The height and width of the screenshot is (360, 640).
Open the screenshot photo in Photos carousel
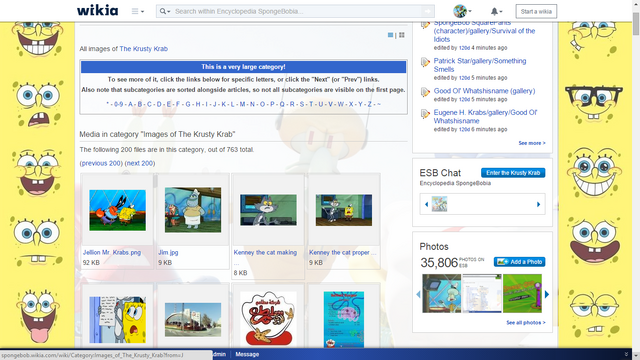pyautogui.click(x=482, y=293)
